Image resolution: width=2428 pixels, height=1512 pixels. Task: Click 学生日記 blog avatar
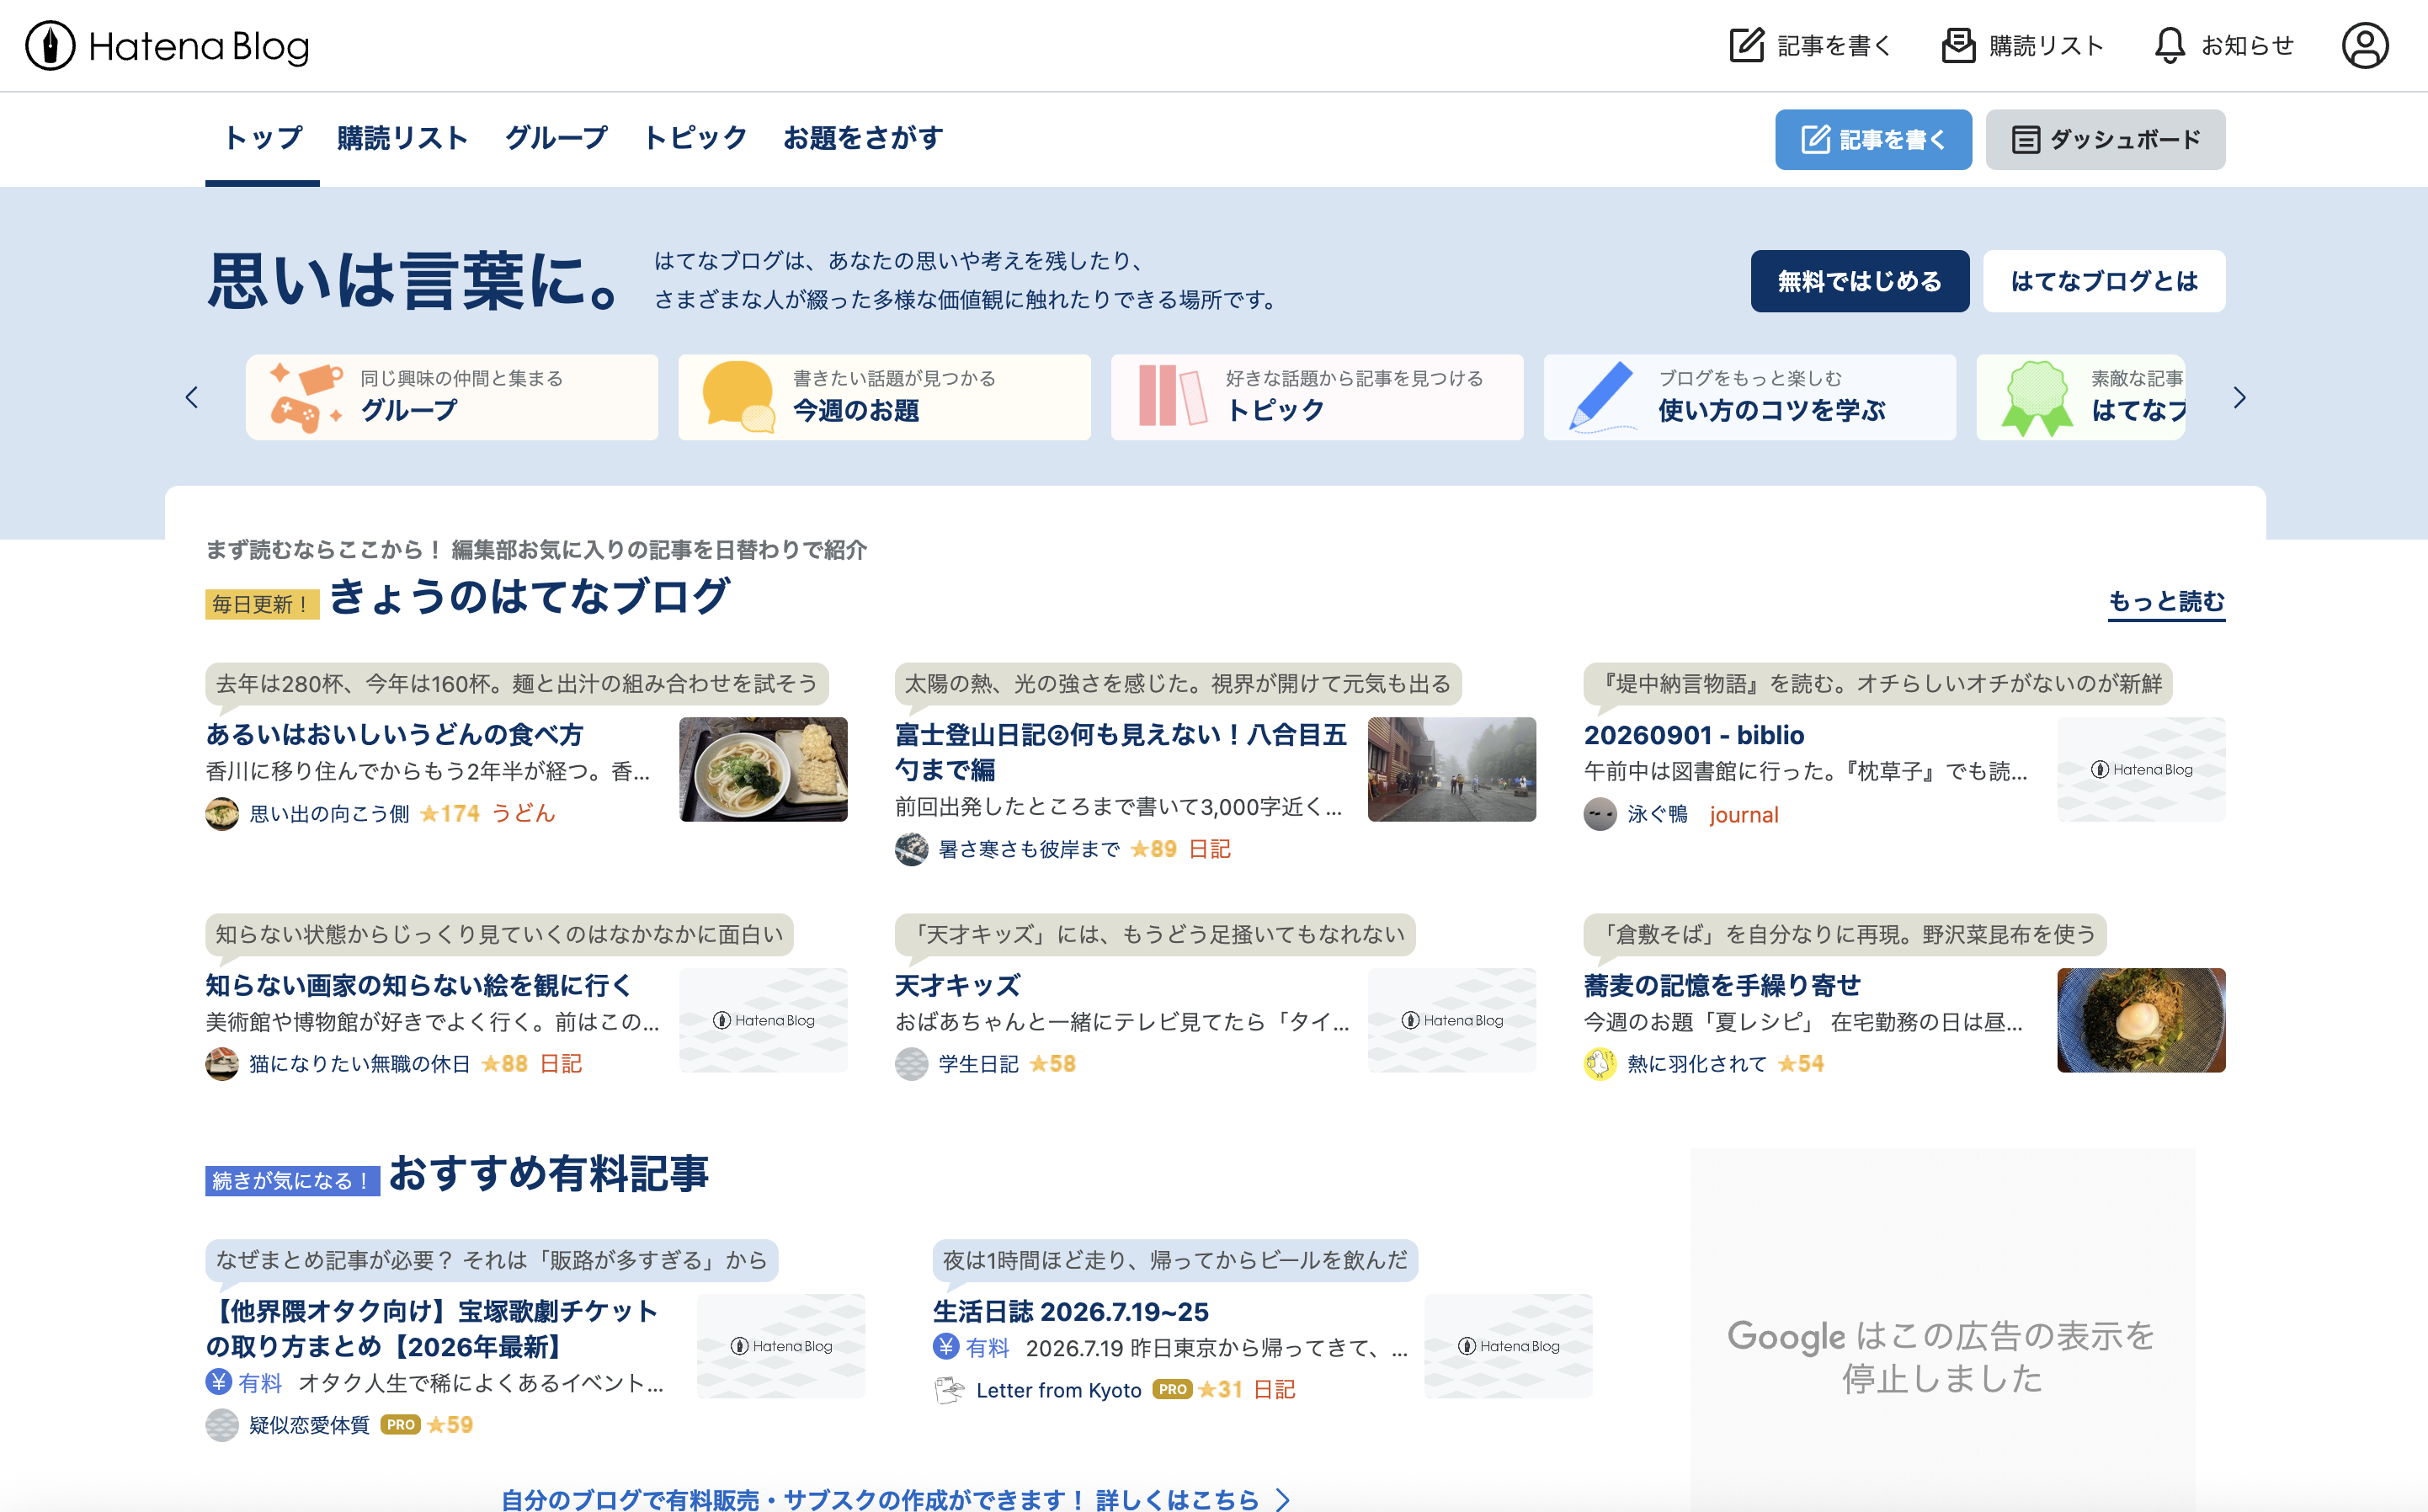click(x=911, y=1064)
